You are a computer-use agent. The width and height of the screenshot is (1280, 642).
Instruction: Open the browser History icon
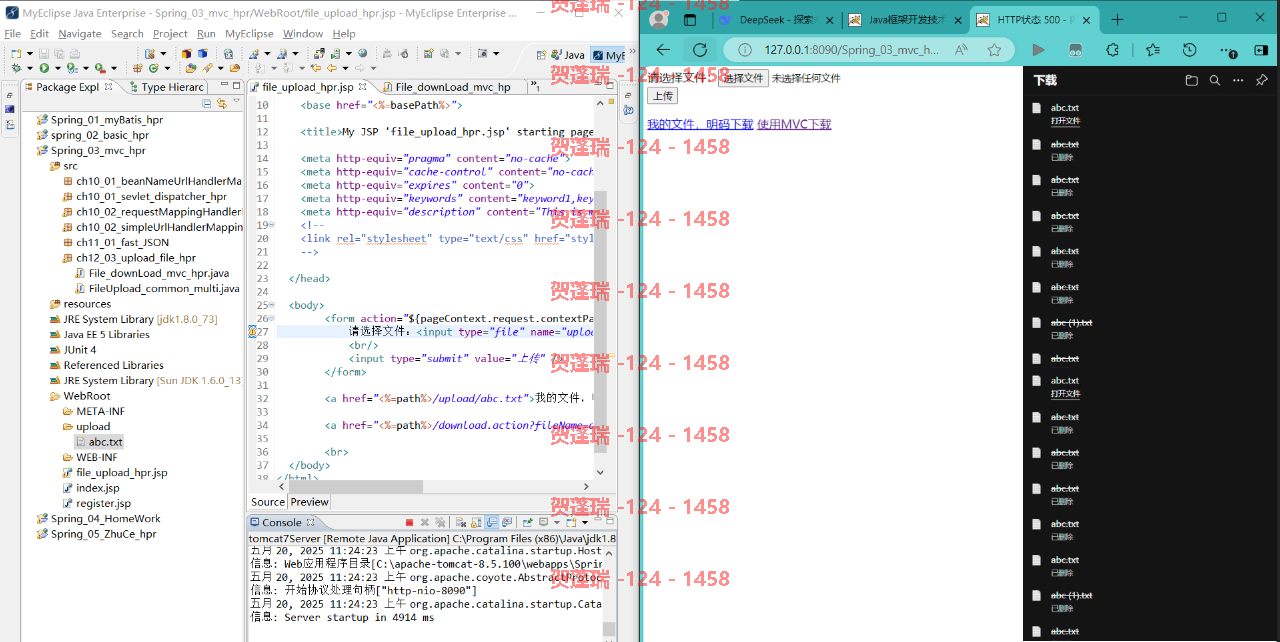pyautogui.click(x=1189, y=49)
